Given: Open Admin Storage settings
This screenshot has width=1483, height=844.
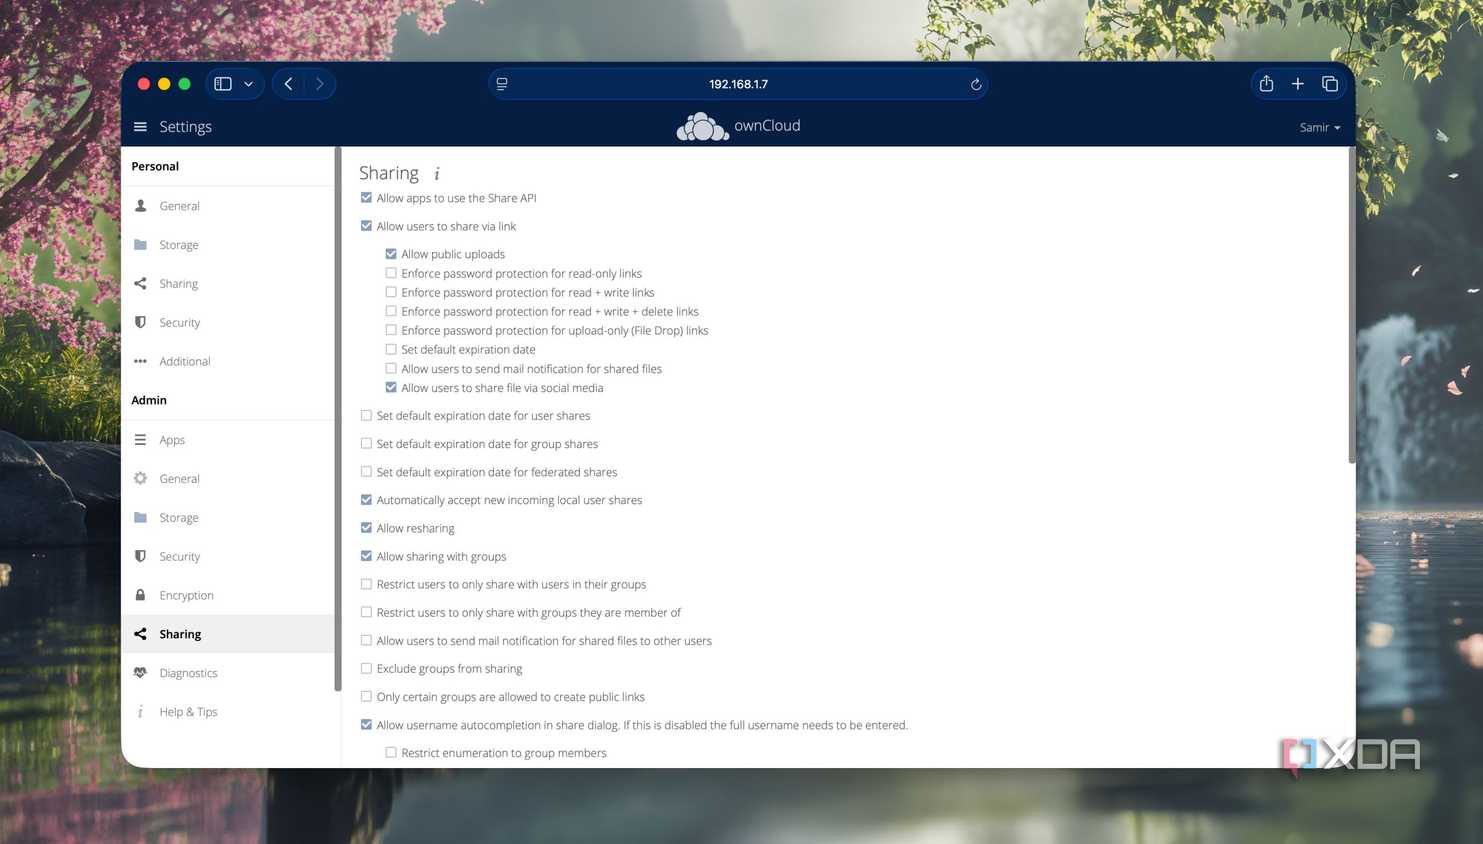Looking at the screenshot, I should coord(227,518).
